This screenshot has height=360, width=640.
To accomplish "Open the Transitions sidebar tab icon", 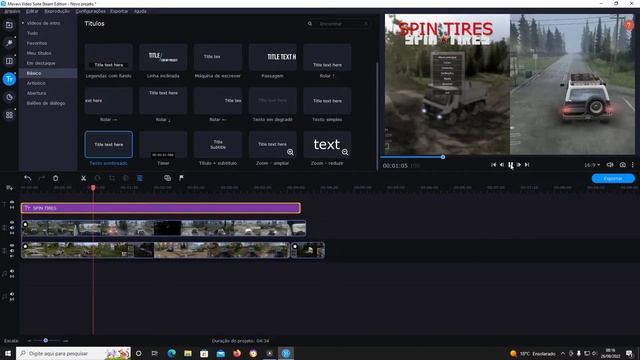I will (x=9, y=61).
